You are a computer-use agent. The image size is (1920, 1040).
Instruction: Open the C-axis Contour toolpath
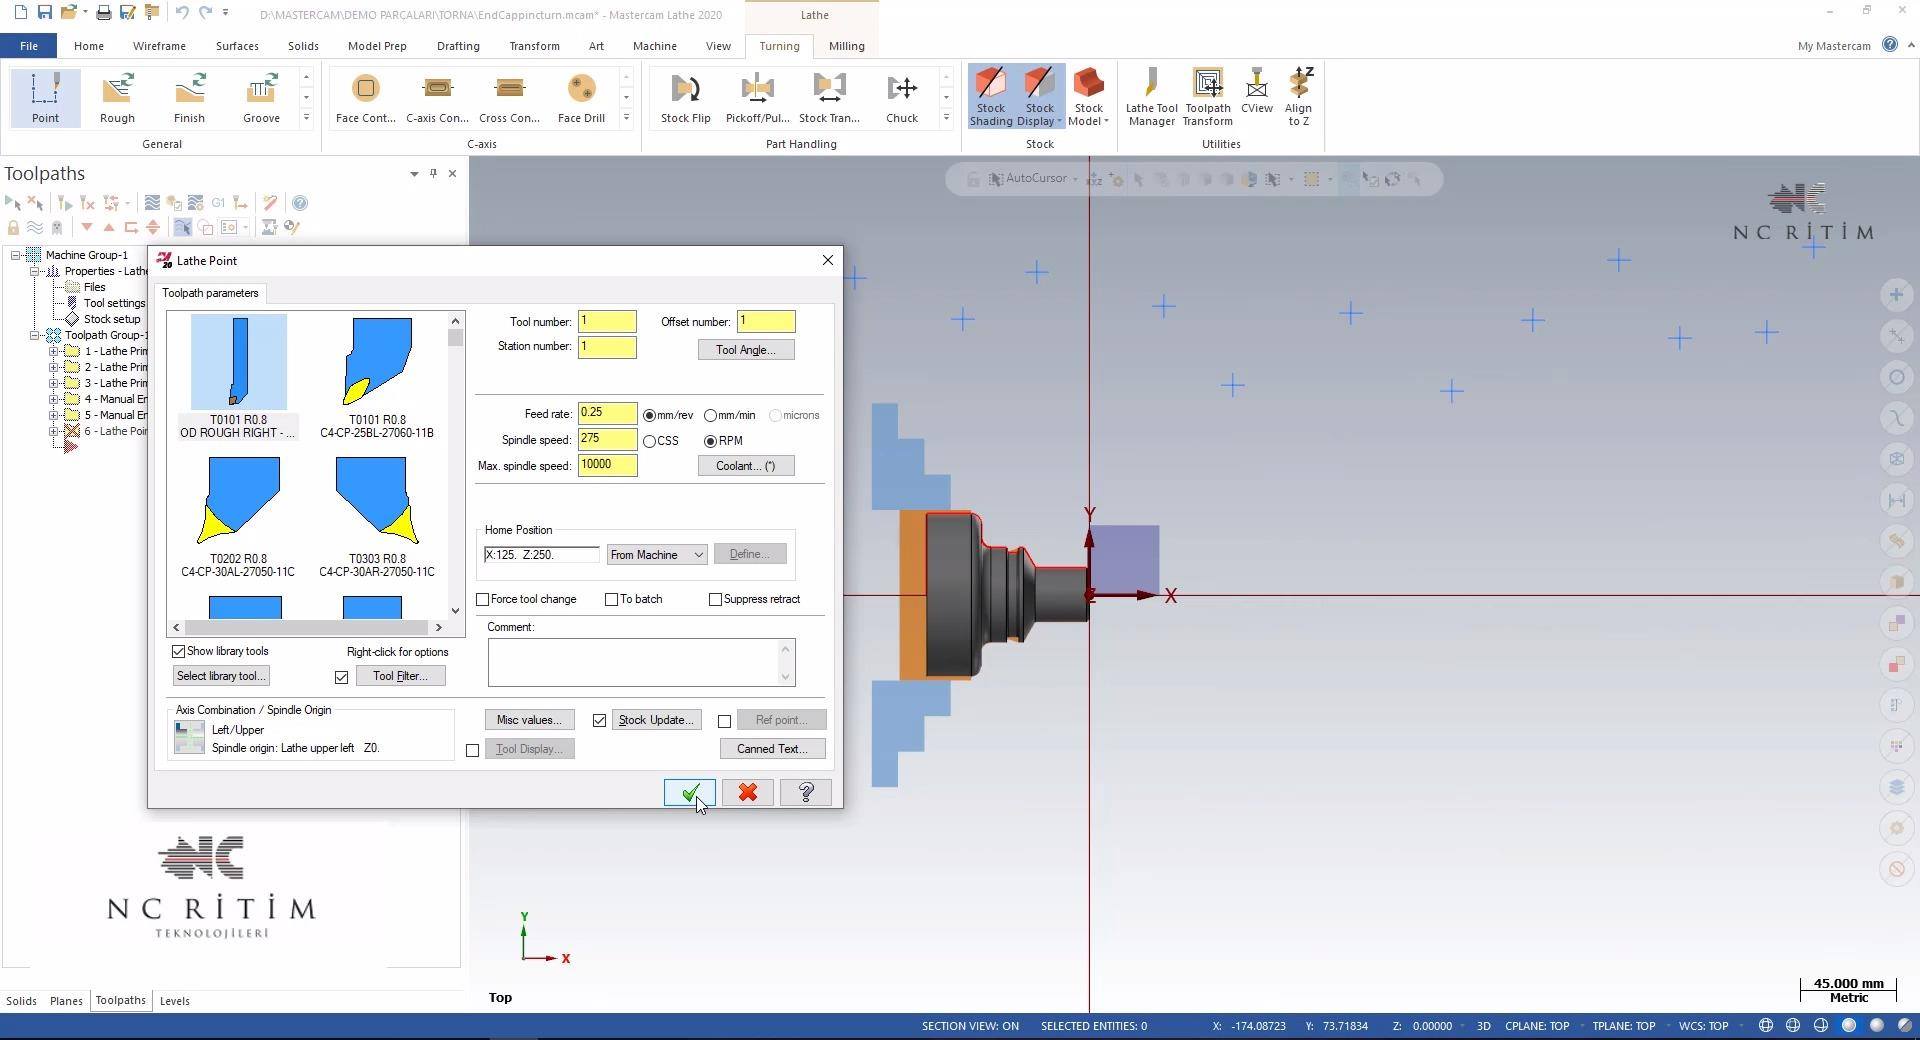(x=438, y=97)
